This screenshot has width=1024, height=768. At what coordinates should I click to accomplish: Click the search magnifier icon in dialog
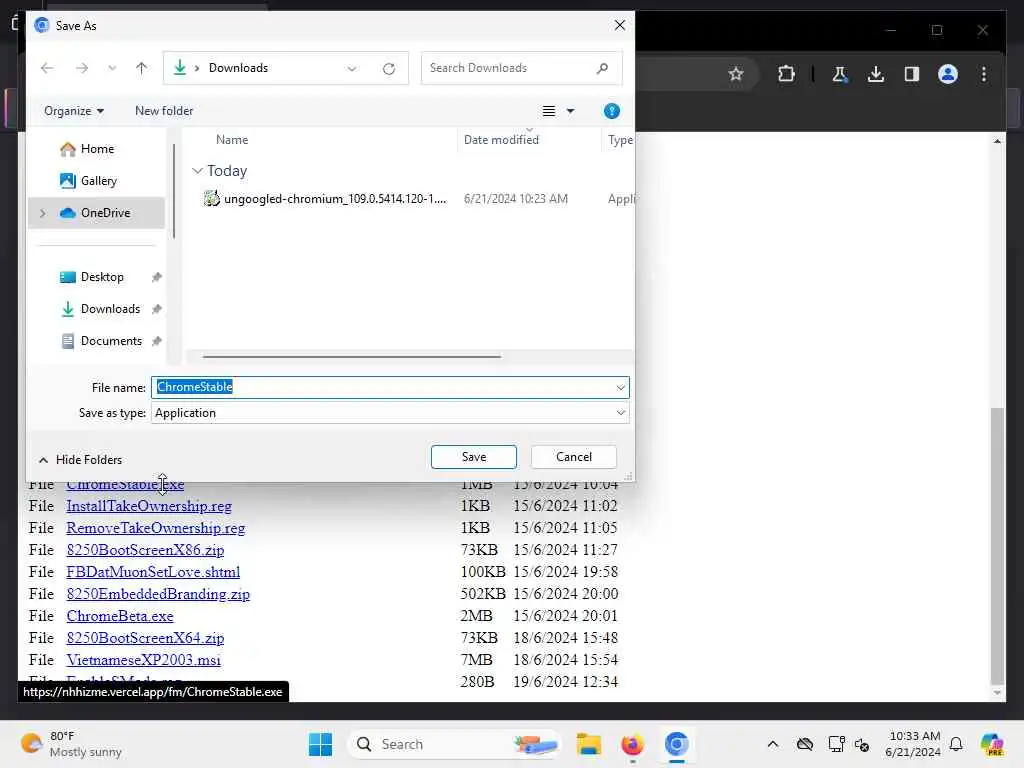602,68
